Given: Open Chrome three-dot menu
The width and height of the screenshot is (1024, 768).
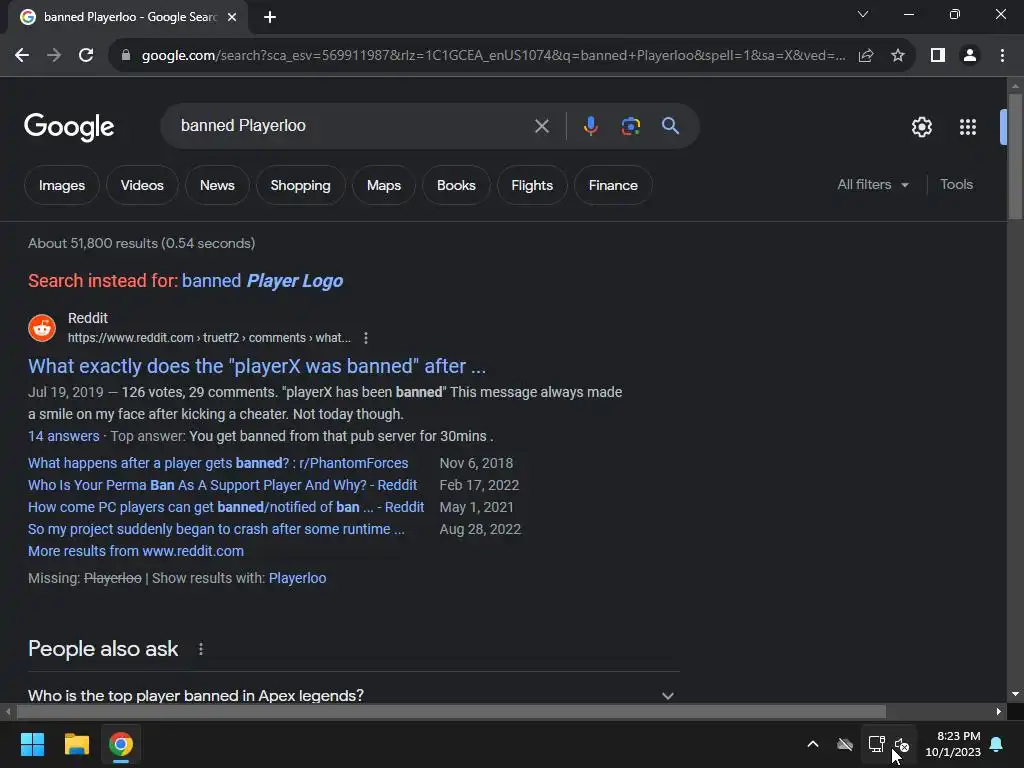Looking at the screenshot, I should pyautogui.click(x=1002, y=56).
